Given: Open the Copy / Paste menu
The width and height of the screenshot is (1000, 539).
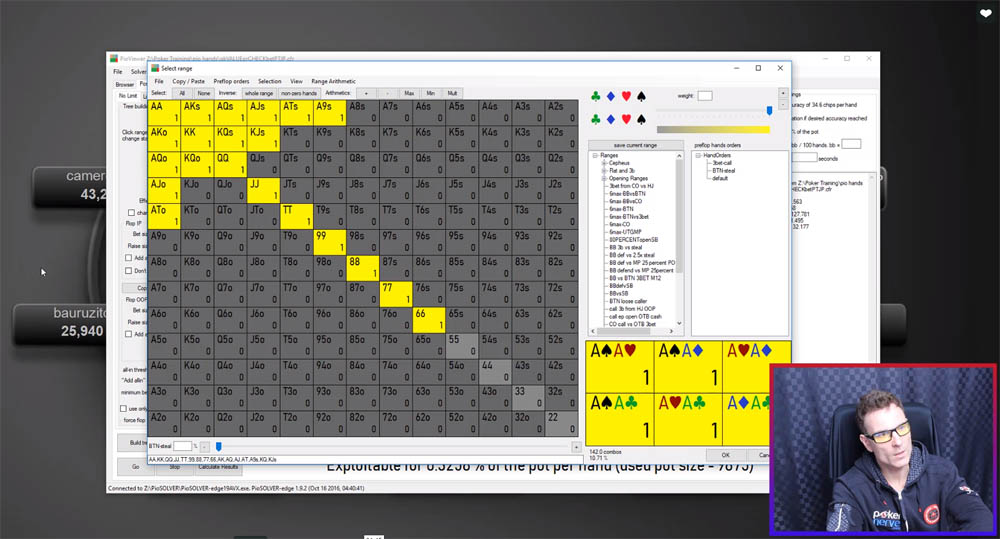Looking at the screenshot, I should (188, 81).
